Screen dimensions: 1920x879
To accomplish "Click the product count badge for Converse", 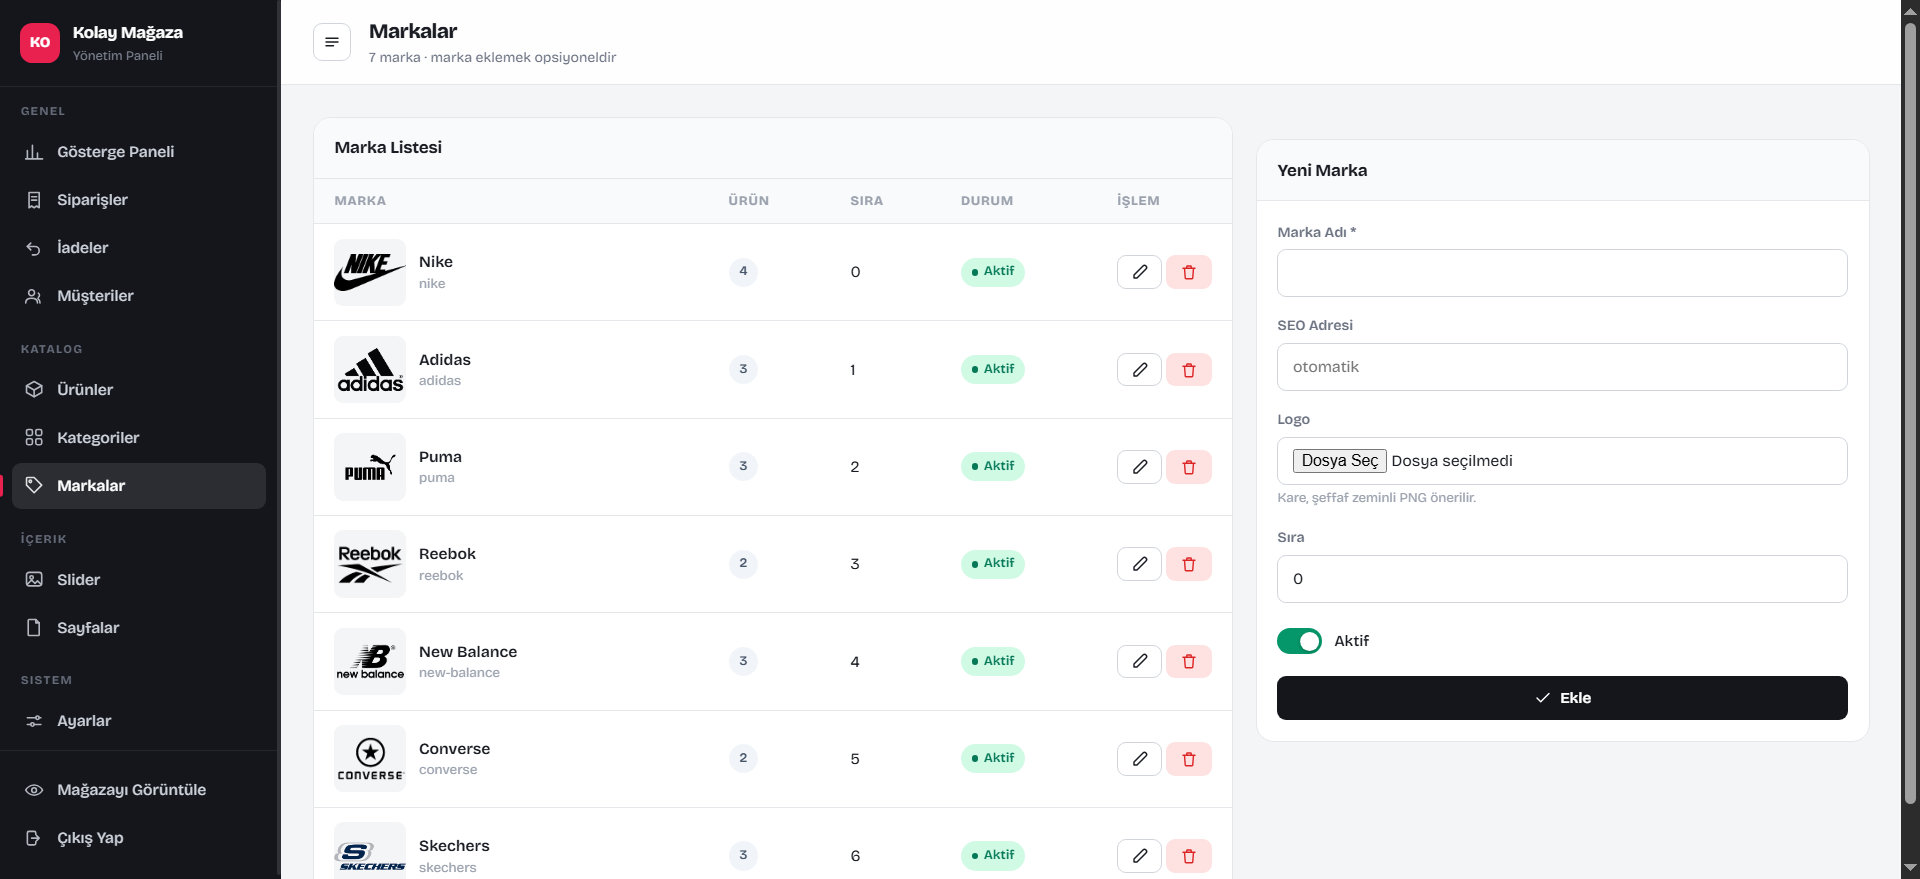I will coord(743,759).
